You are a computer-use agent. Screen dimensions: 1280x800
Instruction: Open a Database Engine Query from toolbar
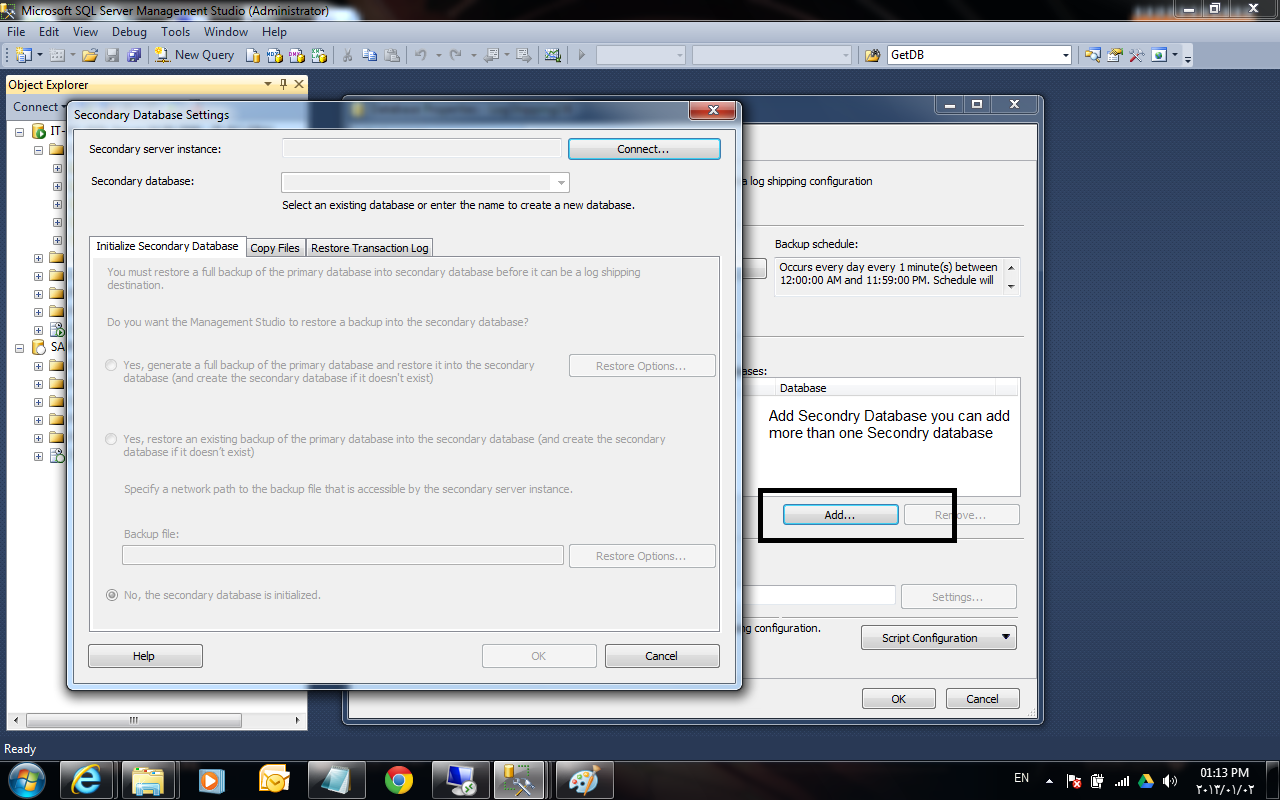coord(253,55)
